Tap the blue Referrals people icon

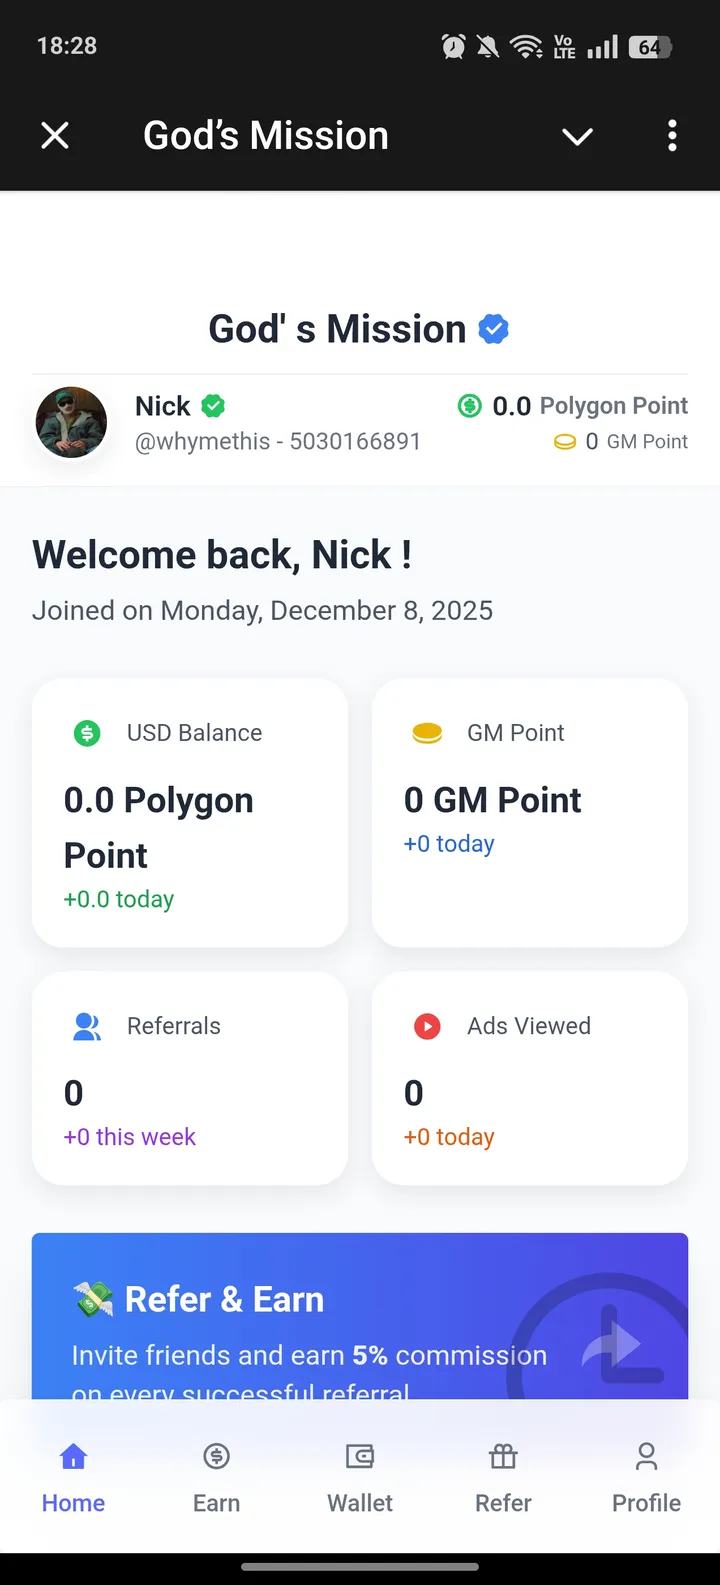(x=87, y=1026)
